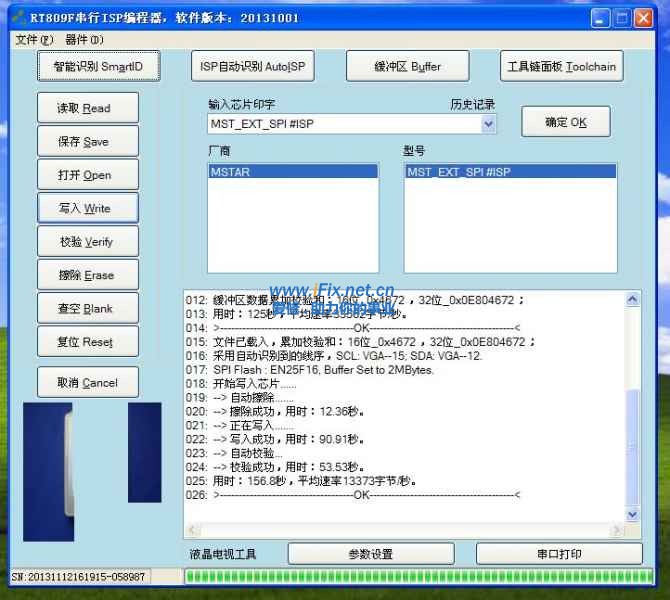Click the green progress bar

pos(419,576)
